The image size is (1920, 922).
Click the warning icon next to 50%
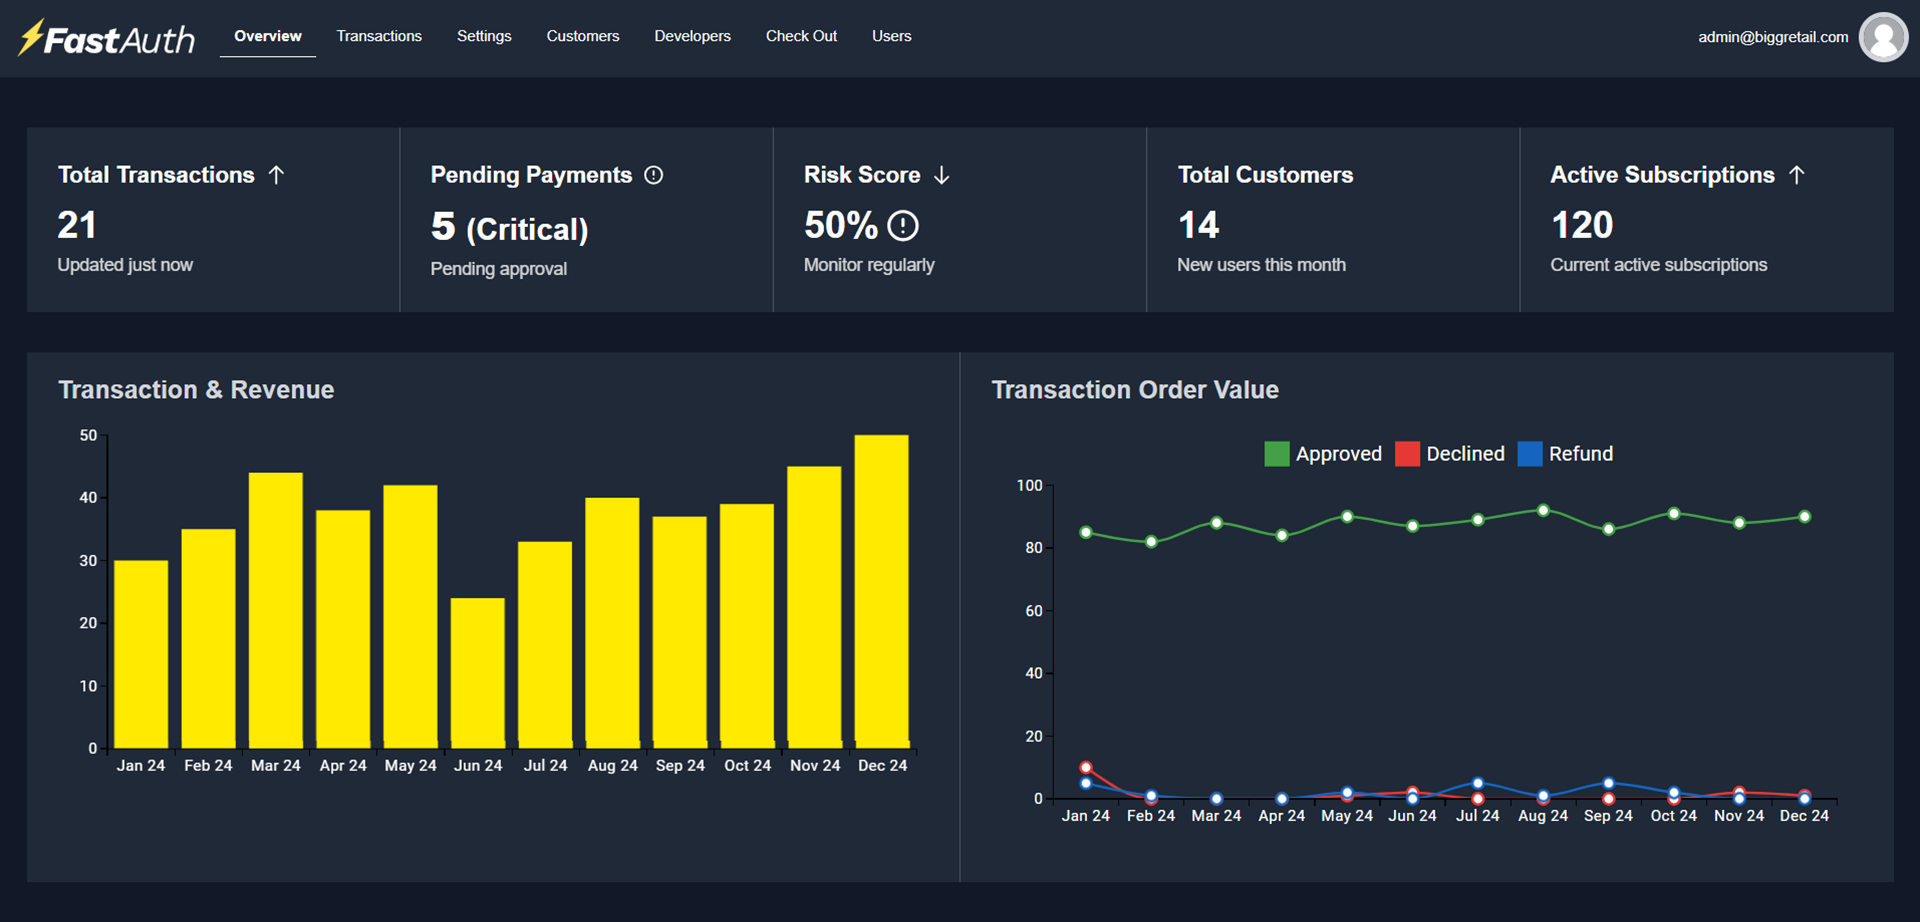coord(903,226)
